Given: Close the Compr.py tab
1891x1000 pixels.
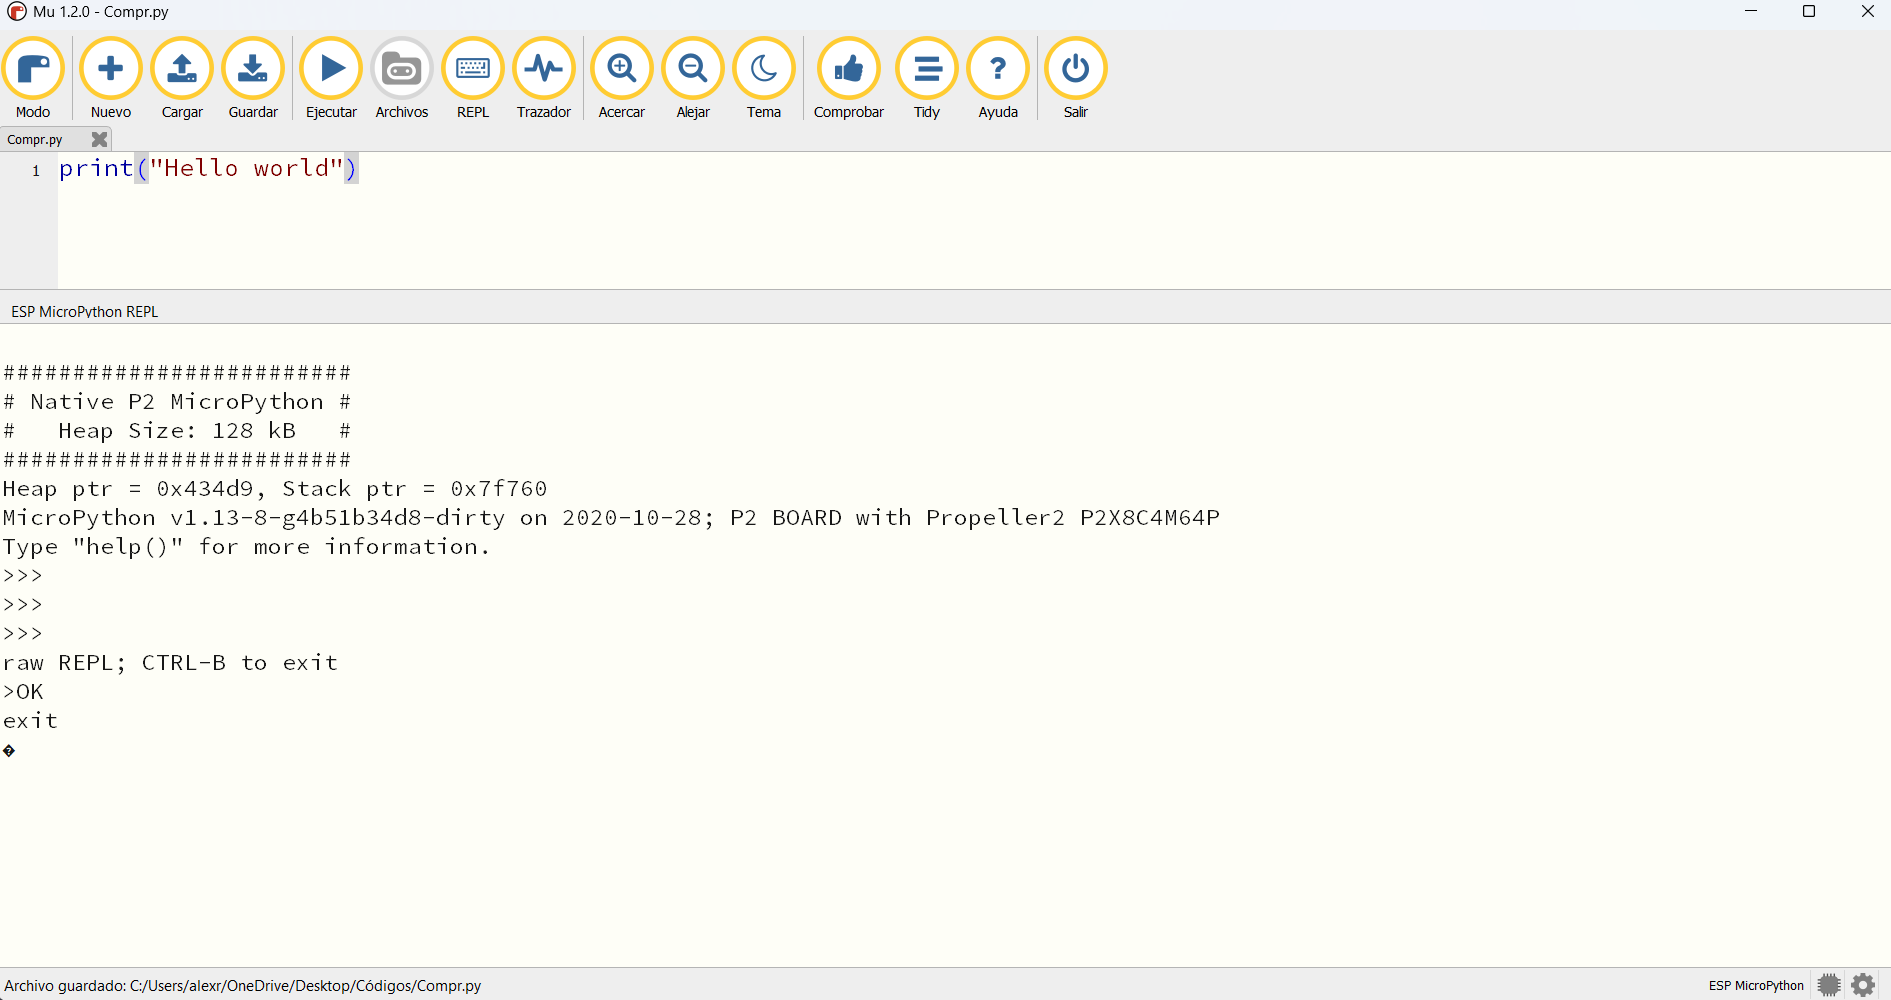Looking at the screenshot, I should pyautogui.click(x=99, y=140).
